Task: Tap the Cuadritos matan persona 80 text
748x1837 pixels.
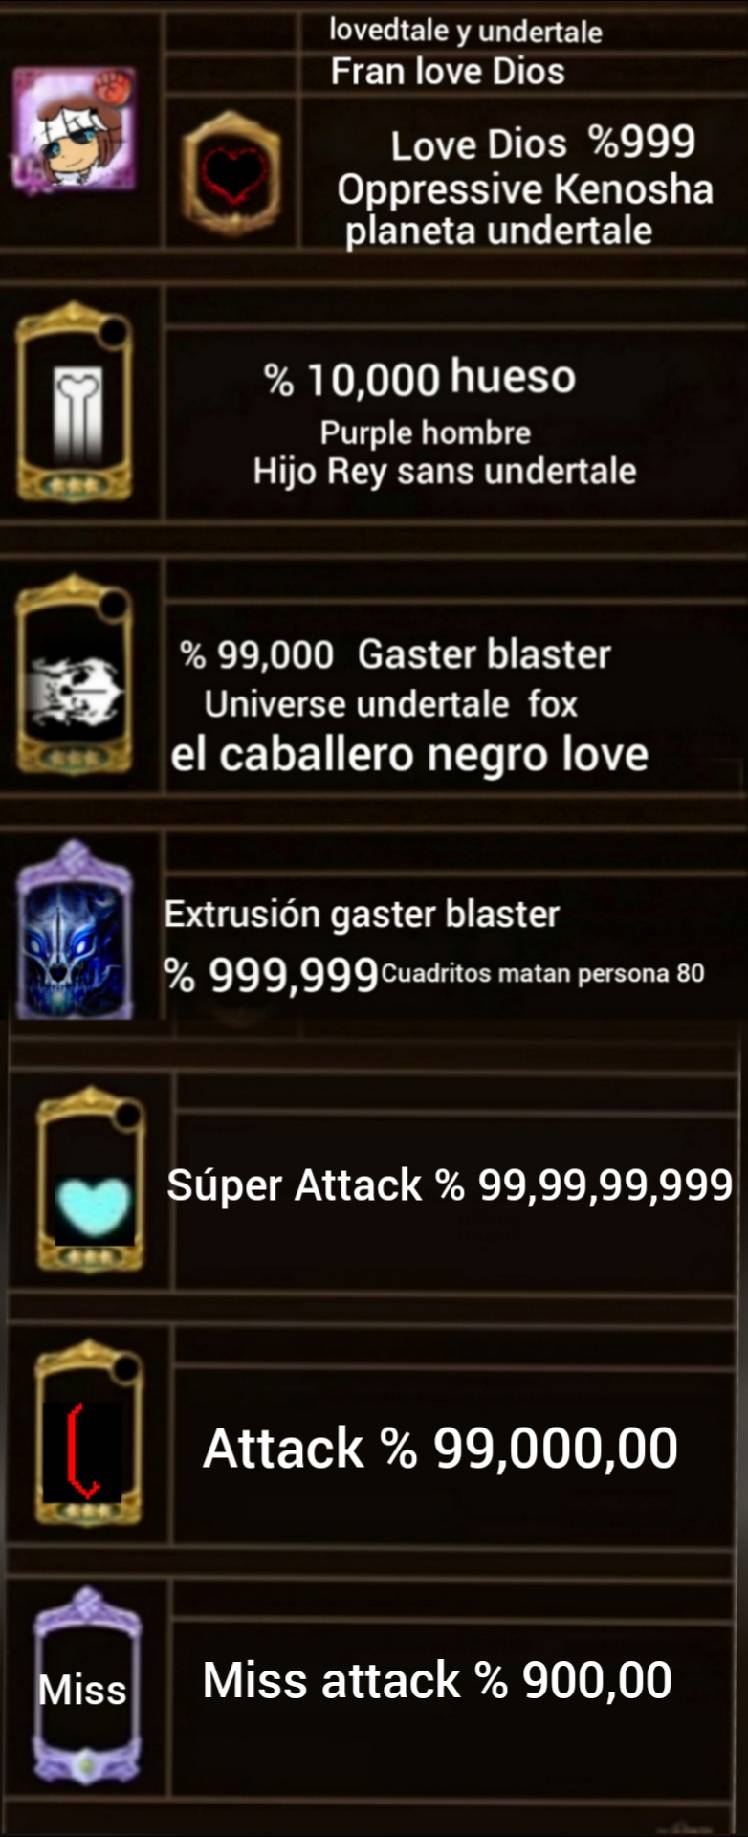Action: pos(543,973)
